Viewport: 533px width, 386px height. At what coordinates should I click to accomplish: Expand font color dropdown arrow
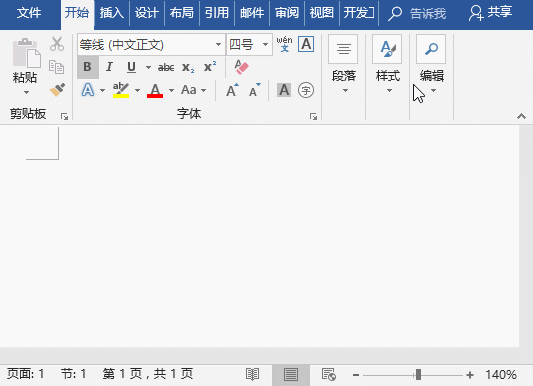pyautogui.click(x=171, y=90)
